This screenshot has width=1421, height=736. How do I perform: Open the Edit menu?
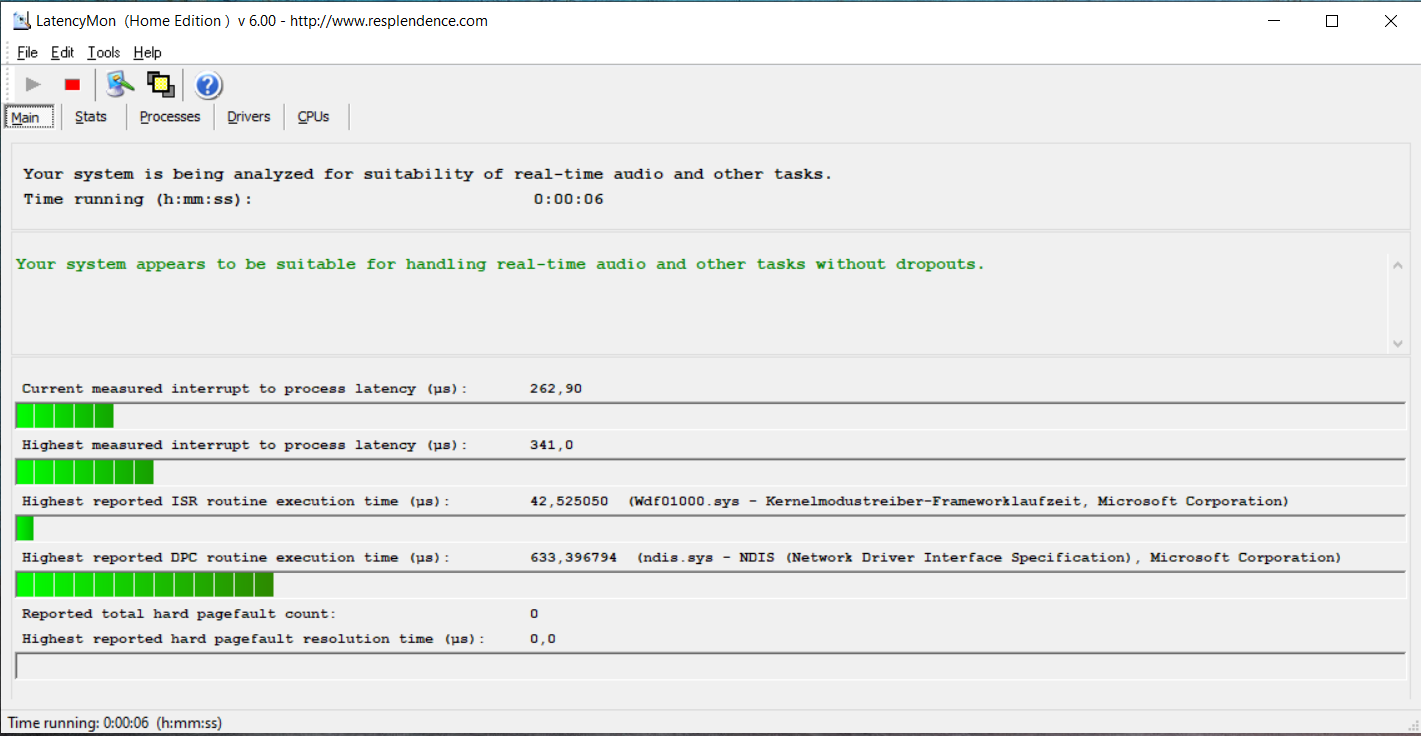62,53
